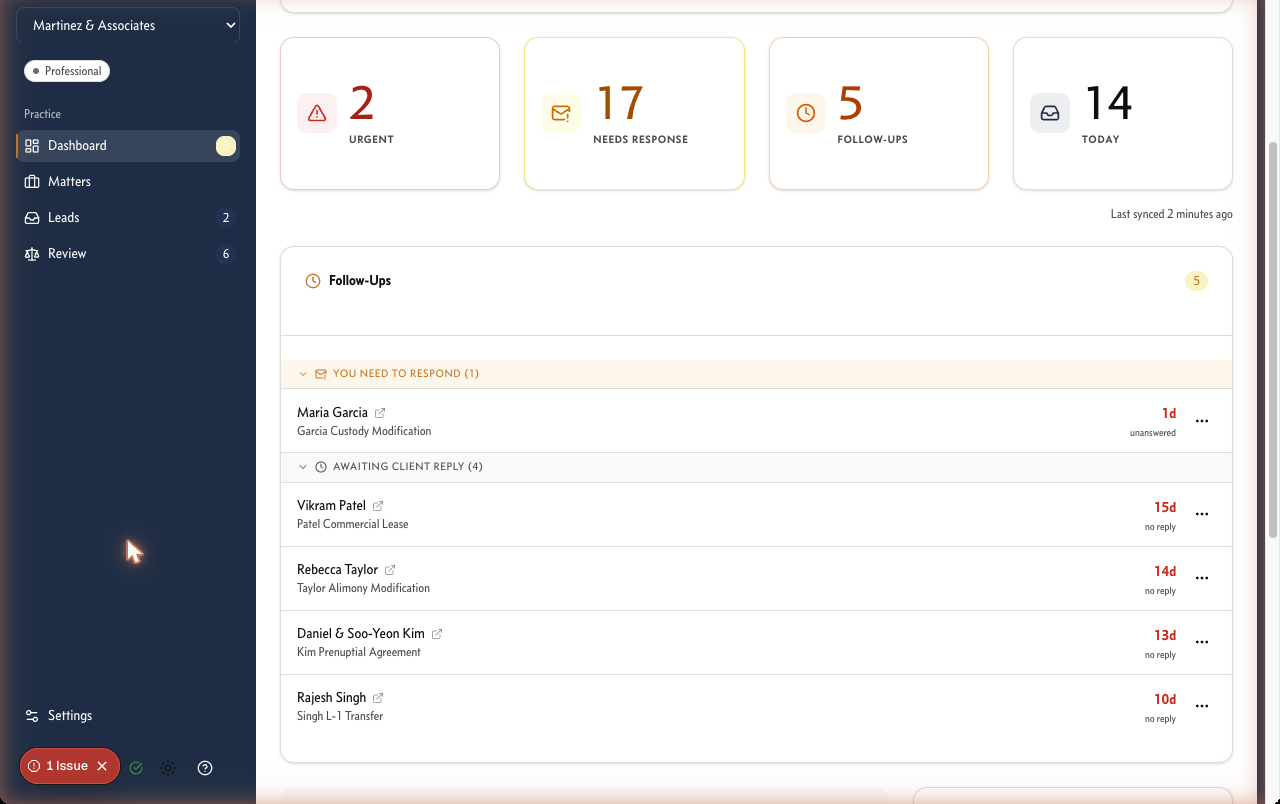Go to Leads in sidebar
Image resolution: width=1280 pixels, height=804 pixels.
pyautogui.click(x=128, y=218)
